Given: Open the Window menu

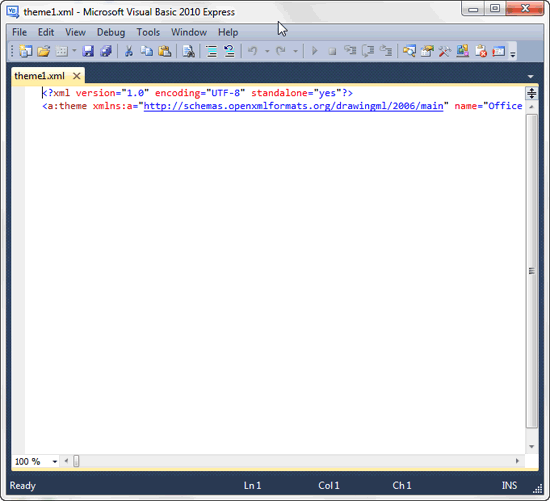Looking at the screenshot, I should pyautogui.click(x=189, y=32).
